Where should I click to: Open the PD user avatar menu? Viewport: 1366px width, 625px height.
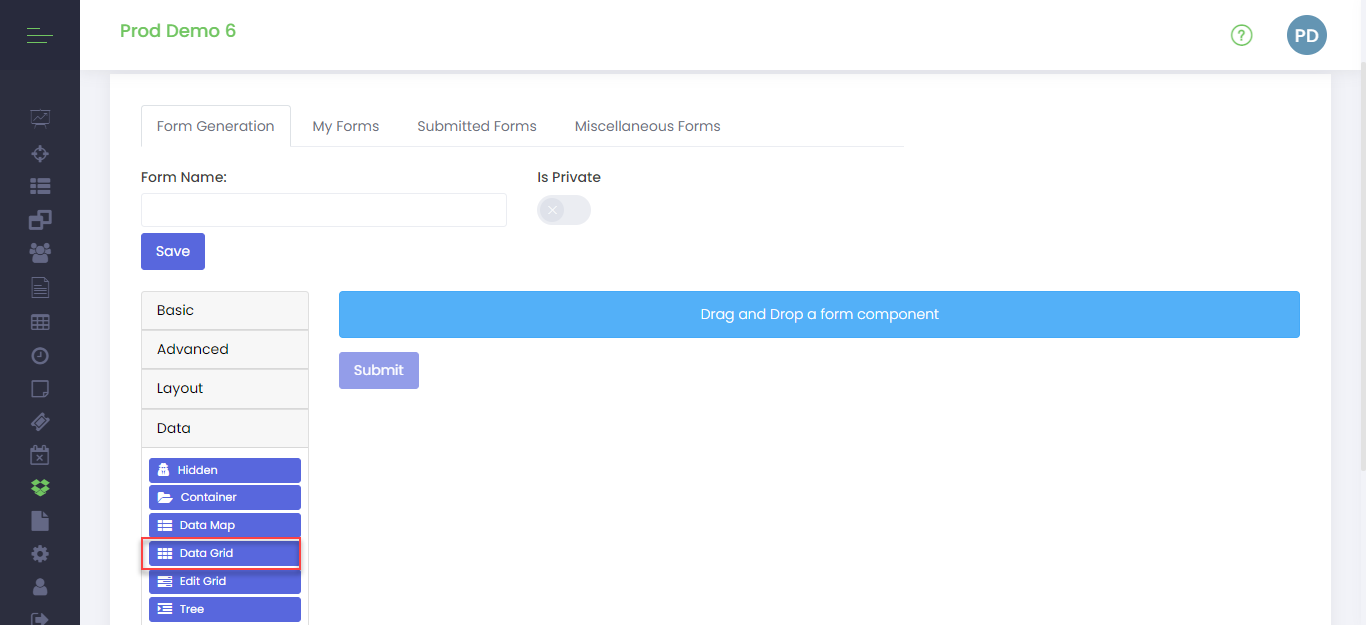(1306, 36)
